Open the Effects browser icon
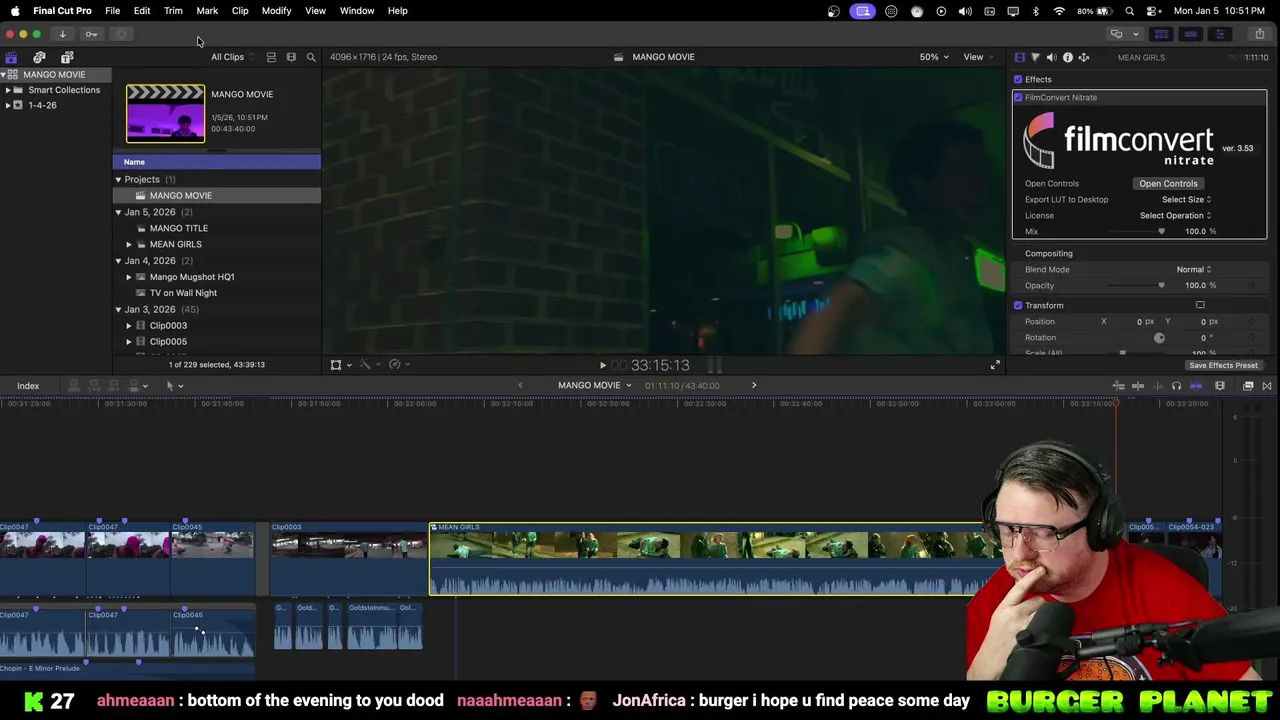The width and height of the screenshot is (1280, 720). [x=1248, y=386]
